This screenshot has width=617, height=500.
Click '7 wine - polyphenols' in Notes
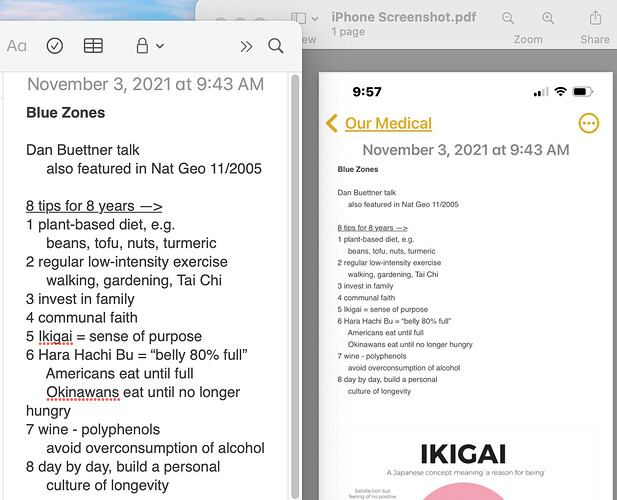tap(93, 430)
